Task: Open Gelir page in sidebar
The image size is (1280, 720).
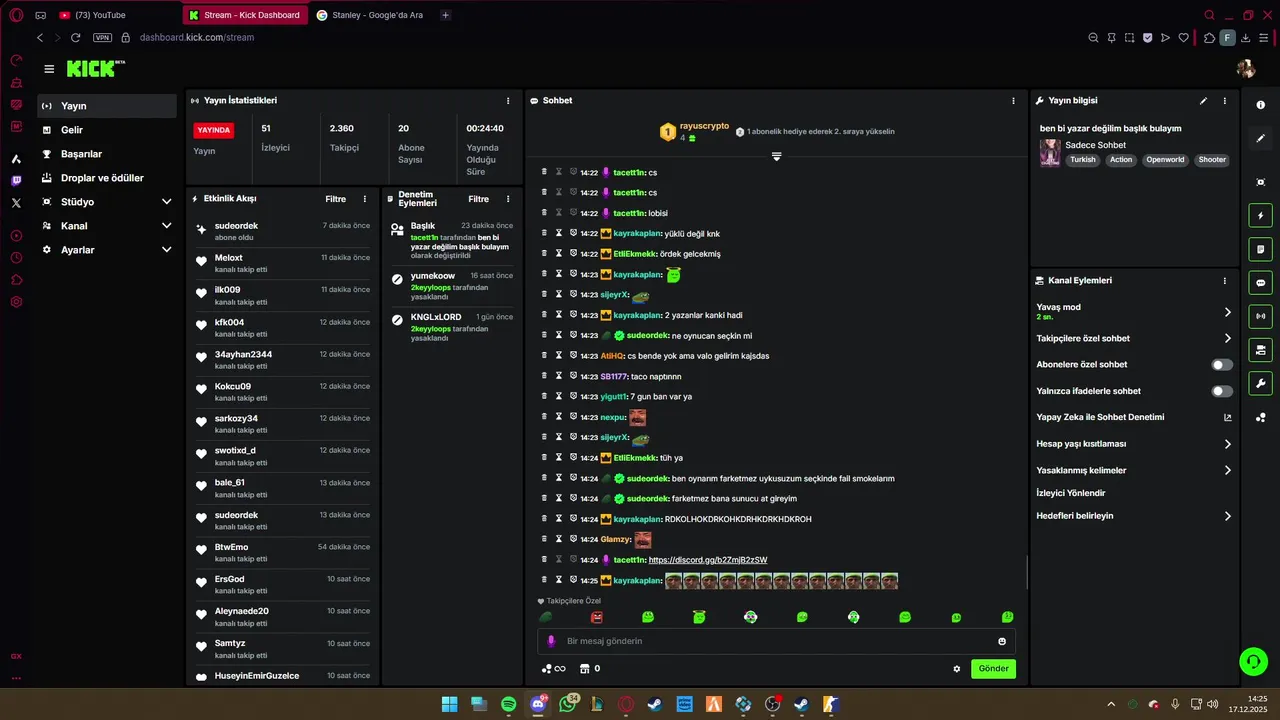Action: (x=107, y=130)
